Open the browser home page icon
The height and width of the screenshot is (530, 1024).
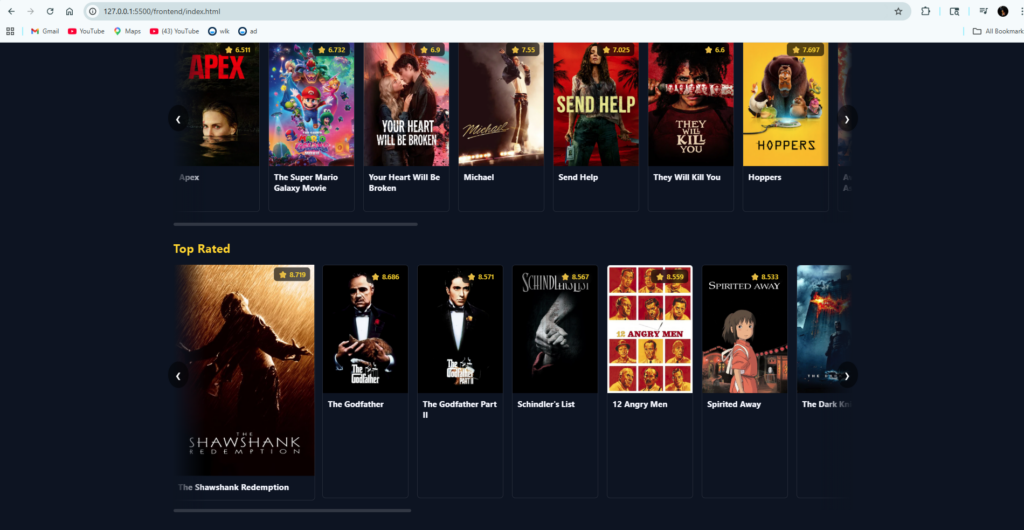(x=69, y=11)
